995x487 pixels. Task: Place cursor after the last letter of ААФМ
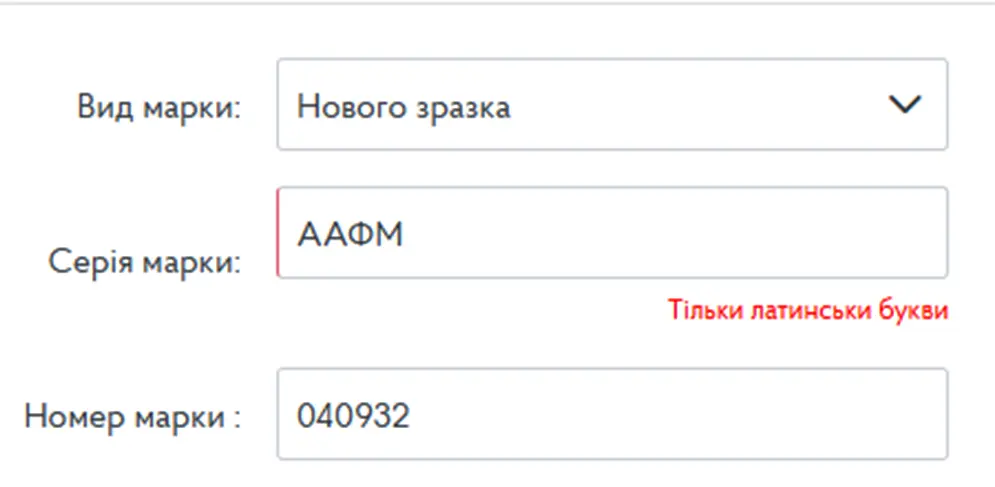pos(403,234)
